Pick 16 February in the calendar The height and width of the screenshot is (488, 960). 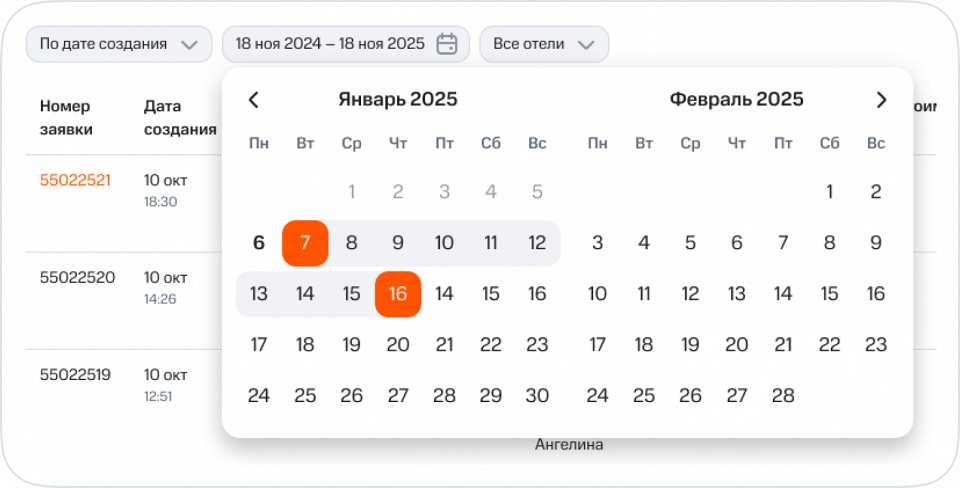point(876,294)
